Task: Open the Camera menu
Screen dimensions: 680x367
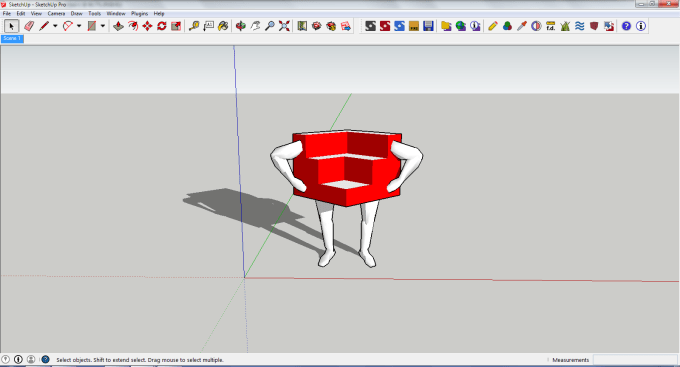Action: 56,13
